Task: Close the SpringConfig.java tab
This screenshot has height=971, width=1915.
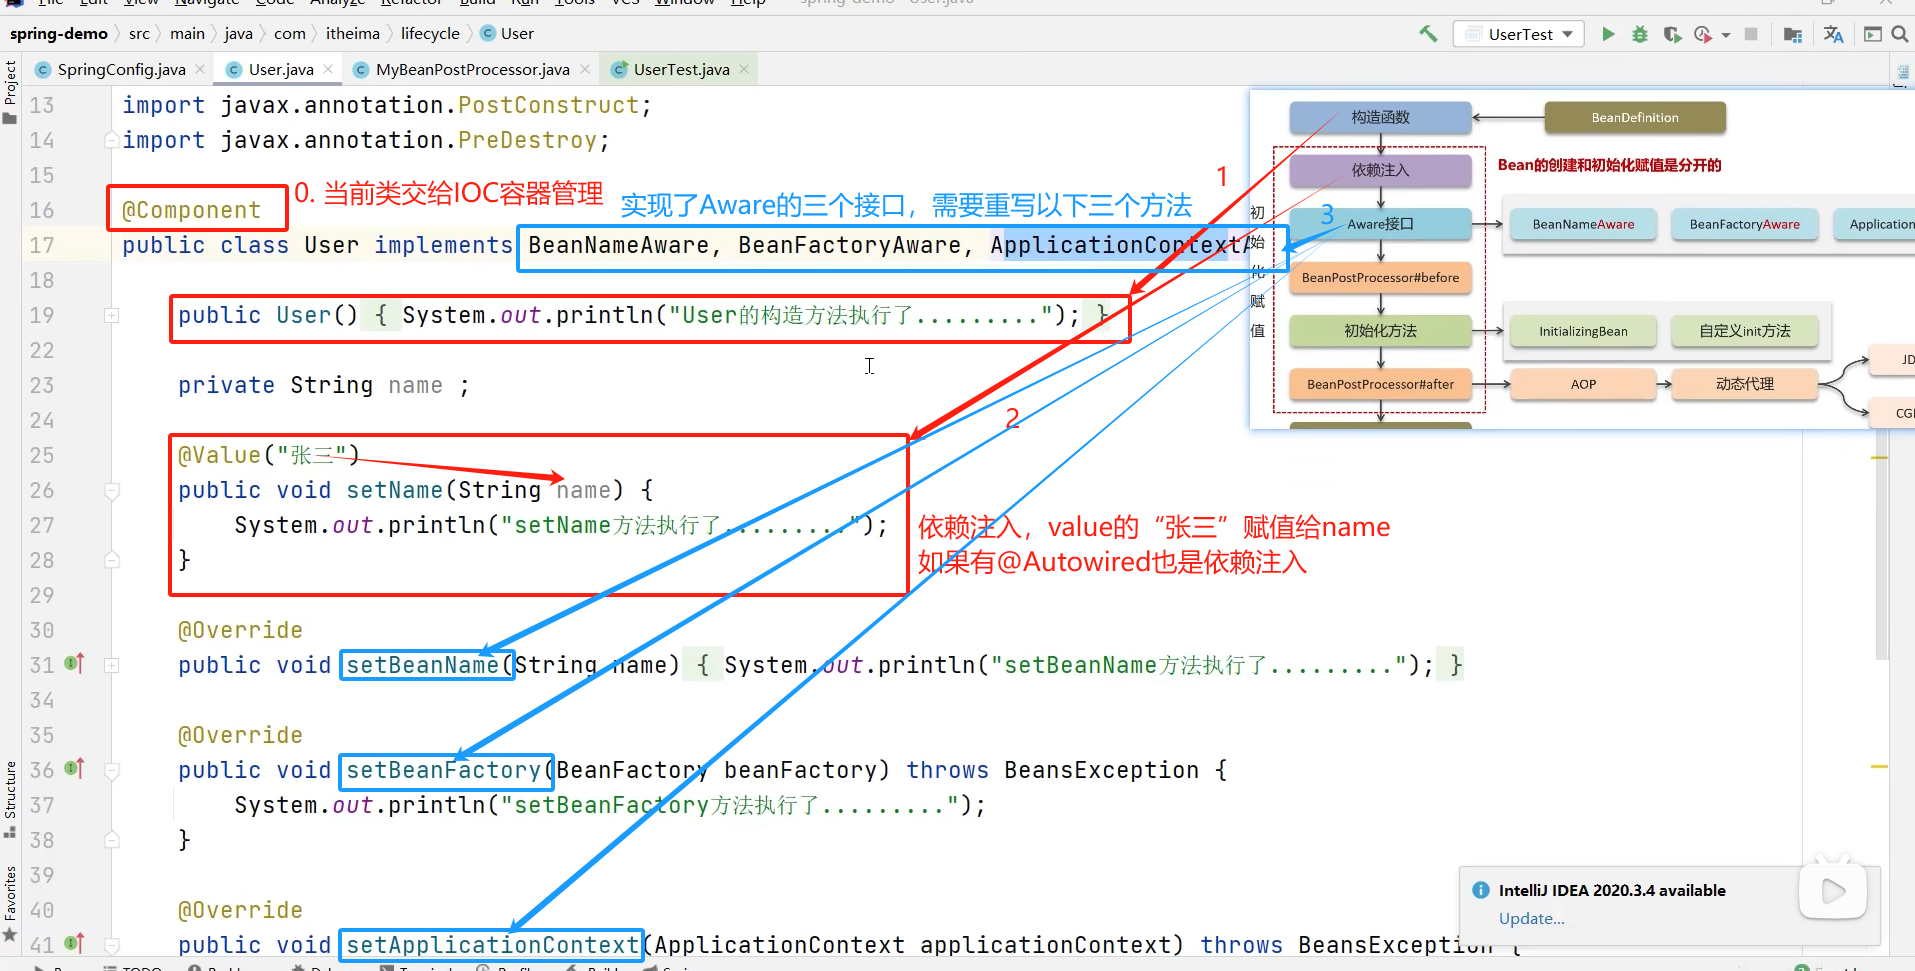Action: [x=200, y=69]
